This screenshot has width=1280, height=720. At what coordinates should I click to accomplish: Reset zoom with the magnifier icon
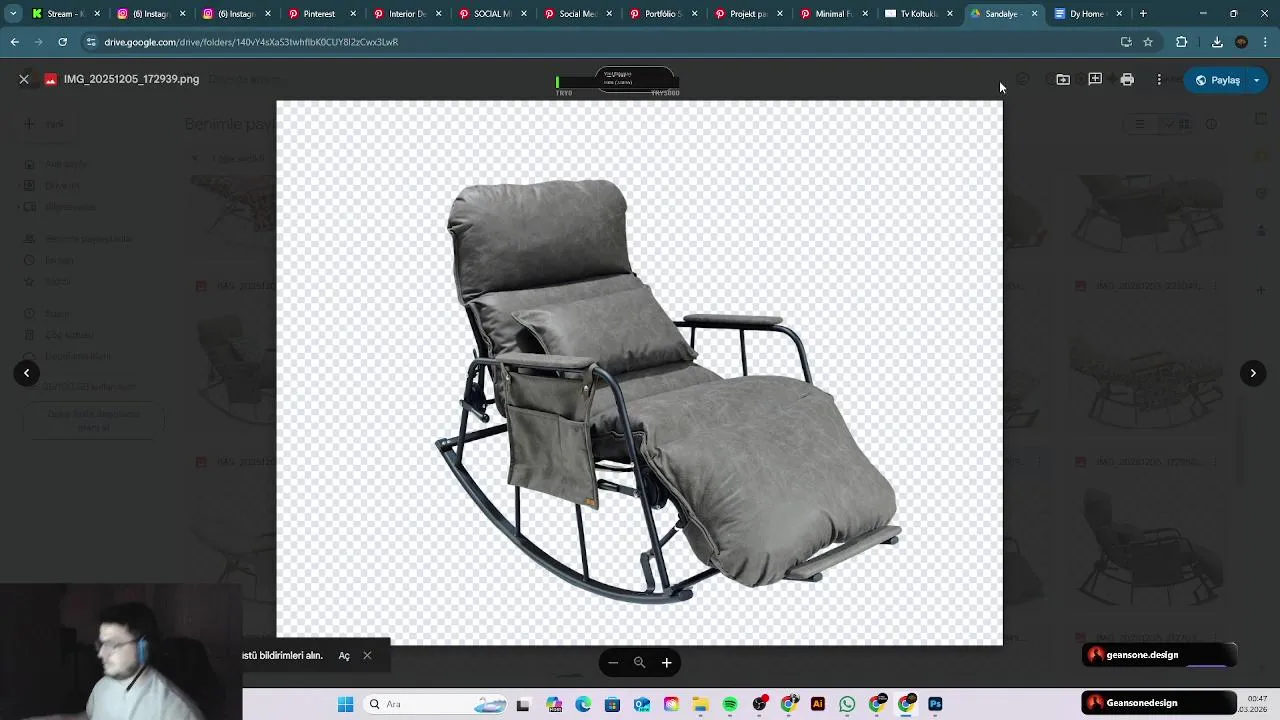640,662
